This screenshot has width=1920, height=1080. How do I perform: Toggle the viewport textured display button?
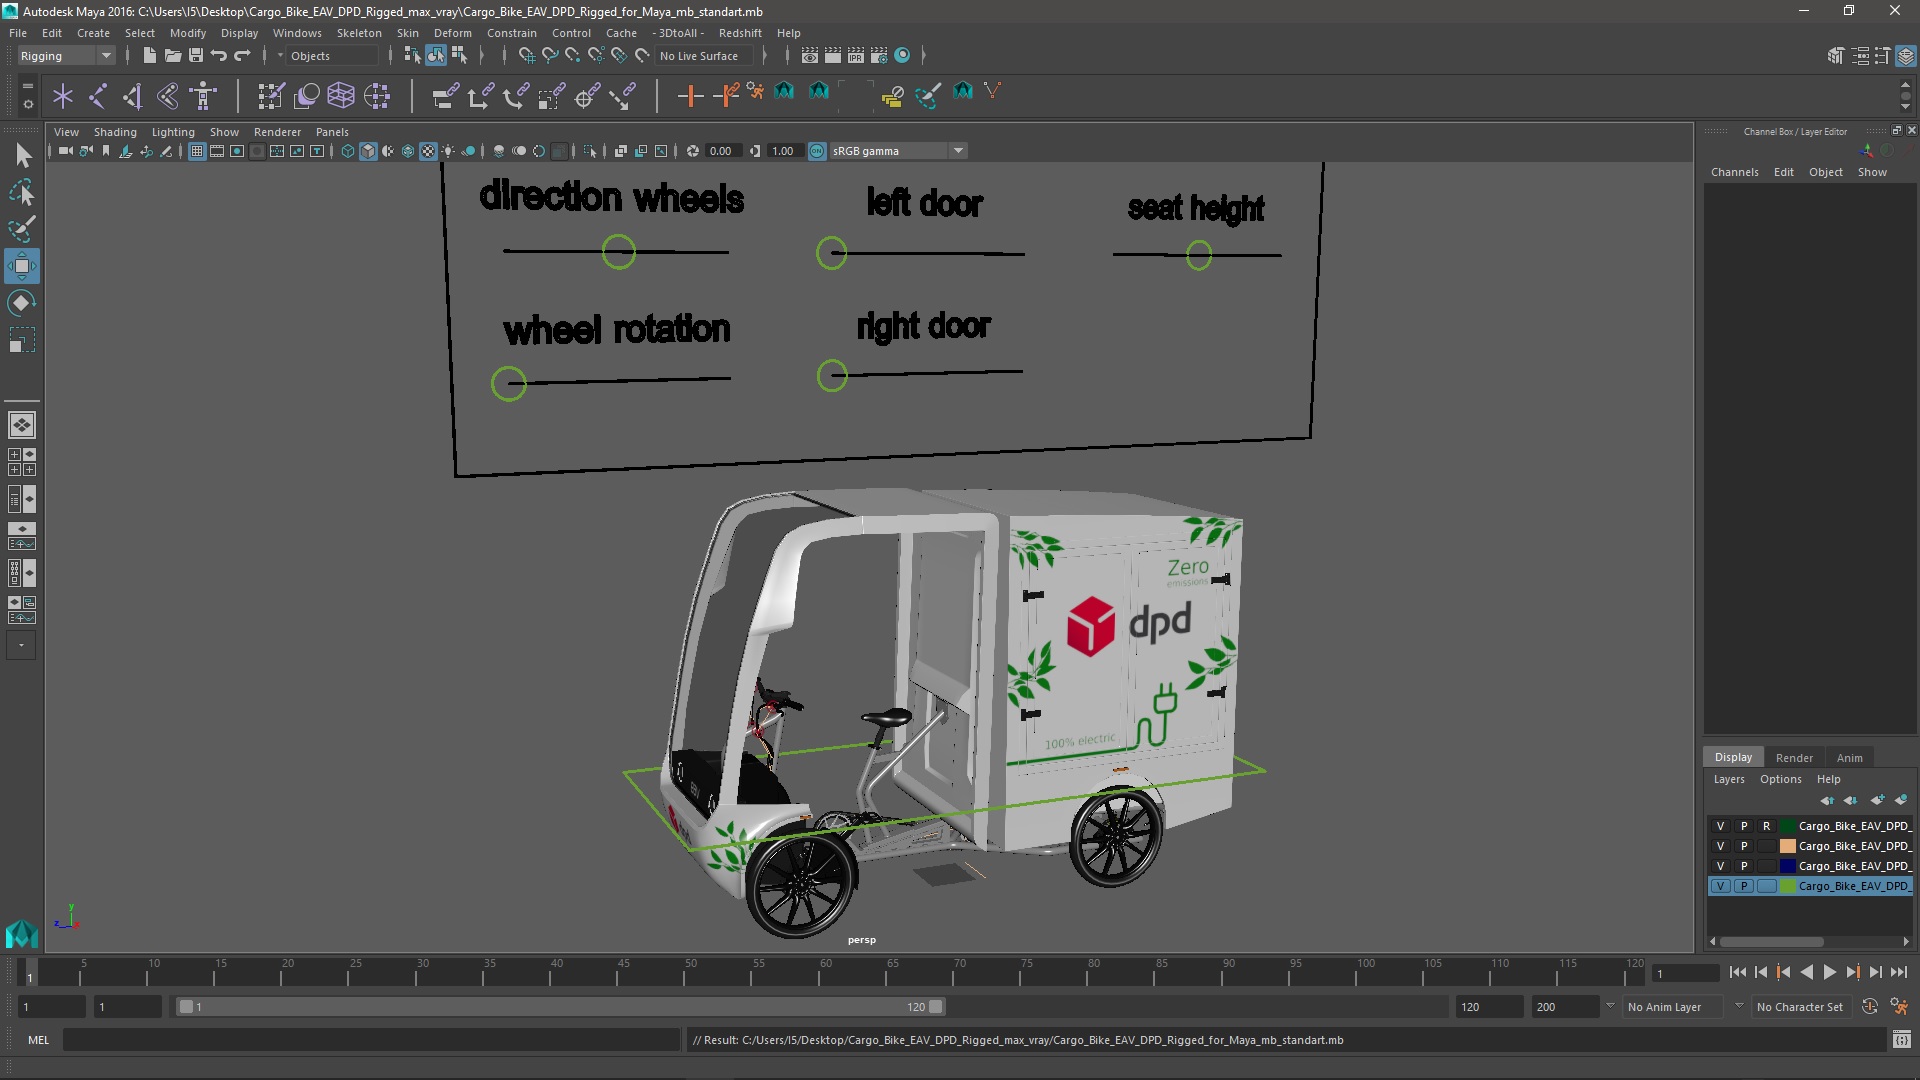(x=428, y=151)
